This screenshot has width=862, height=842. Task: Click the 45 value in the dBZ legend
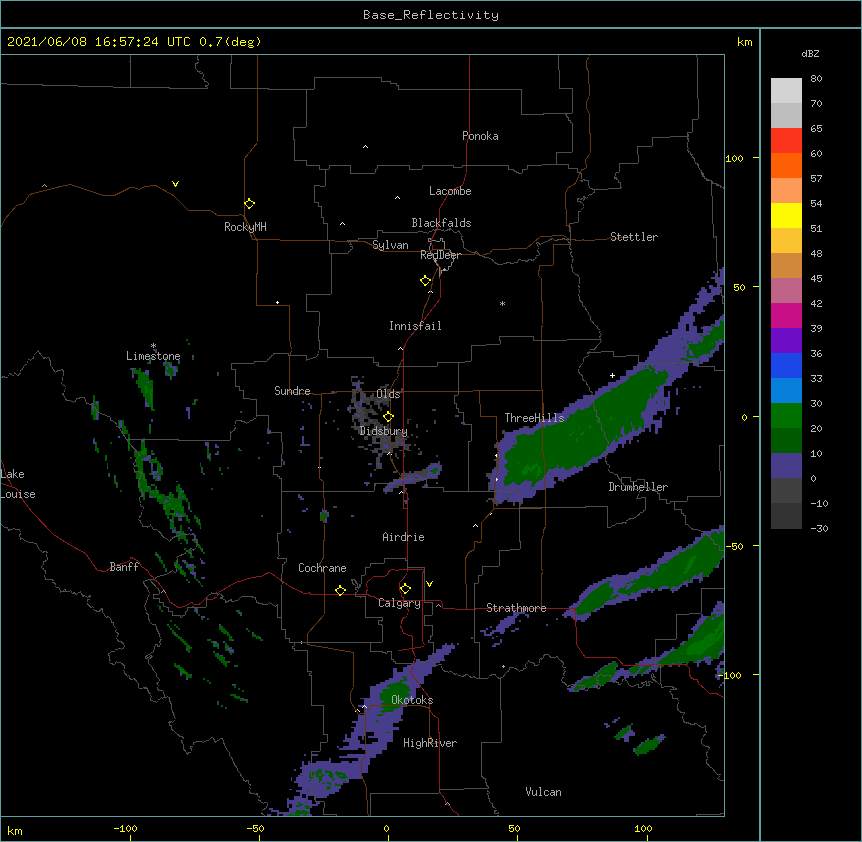(x=816, y=279)
